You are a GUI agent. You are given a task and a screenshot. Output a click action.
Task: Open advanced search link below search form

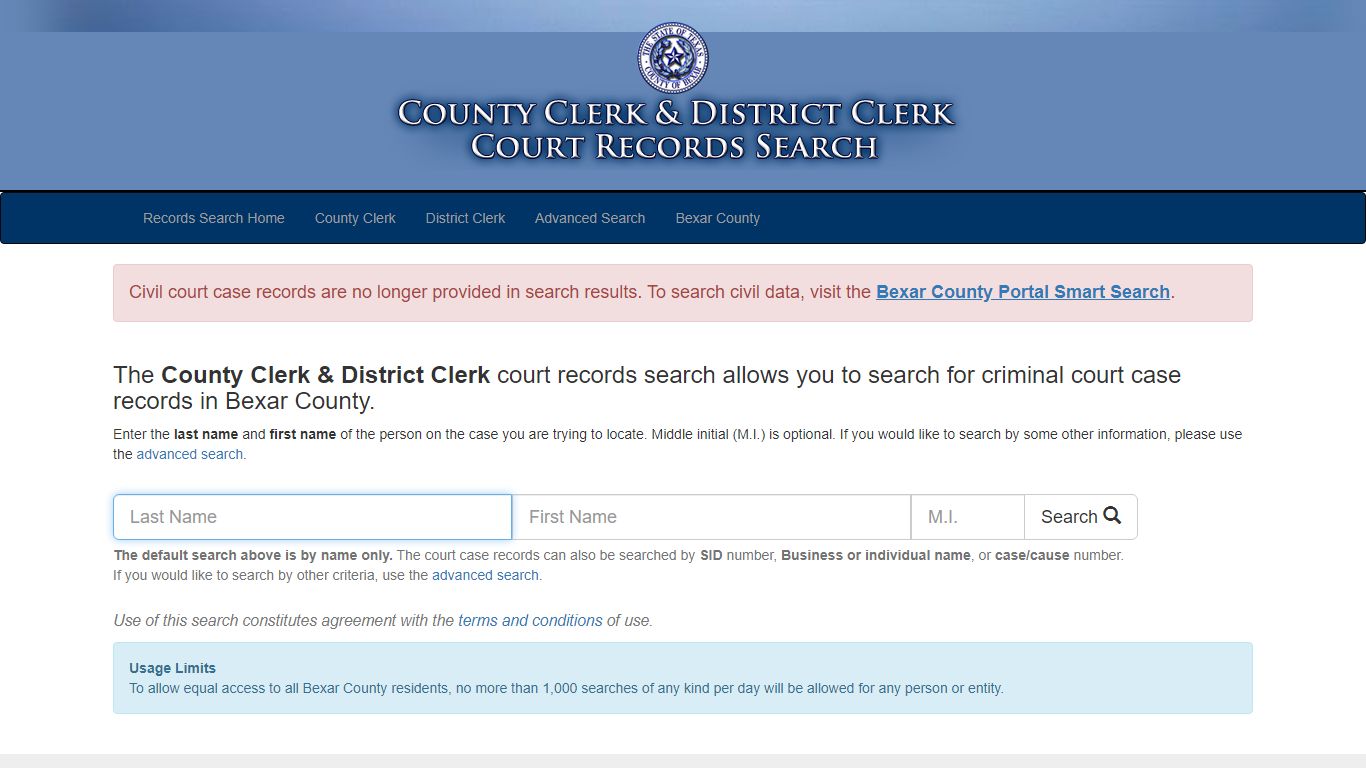485,575
